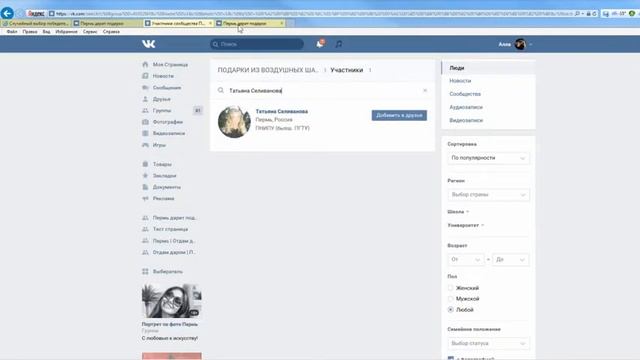Switch to Новости search category

489,81
